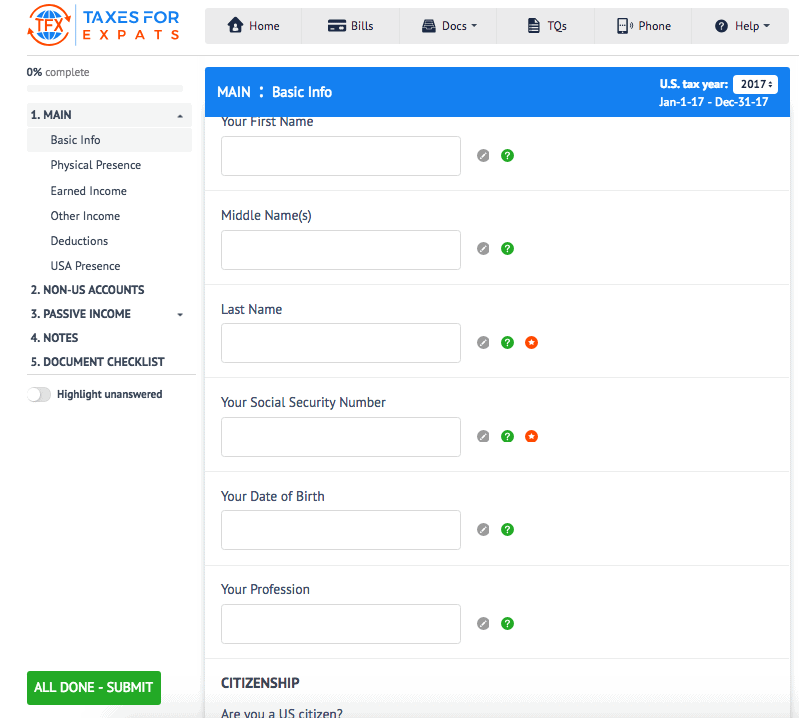
Task: Open the Docs dropdown caret
Action: coord(474,25)
